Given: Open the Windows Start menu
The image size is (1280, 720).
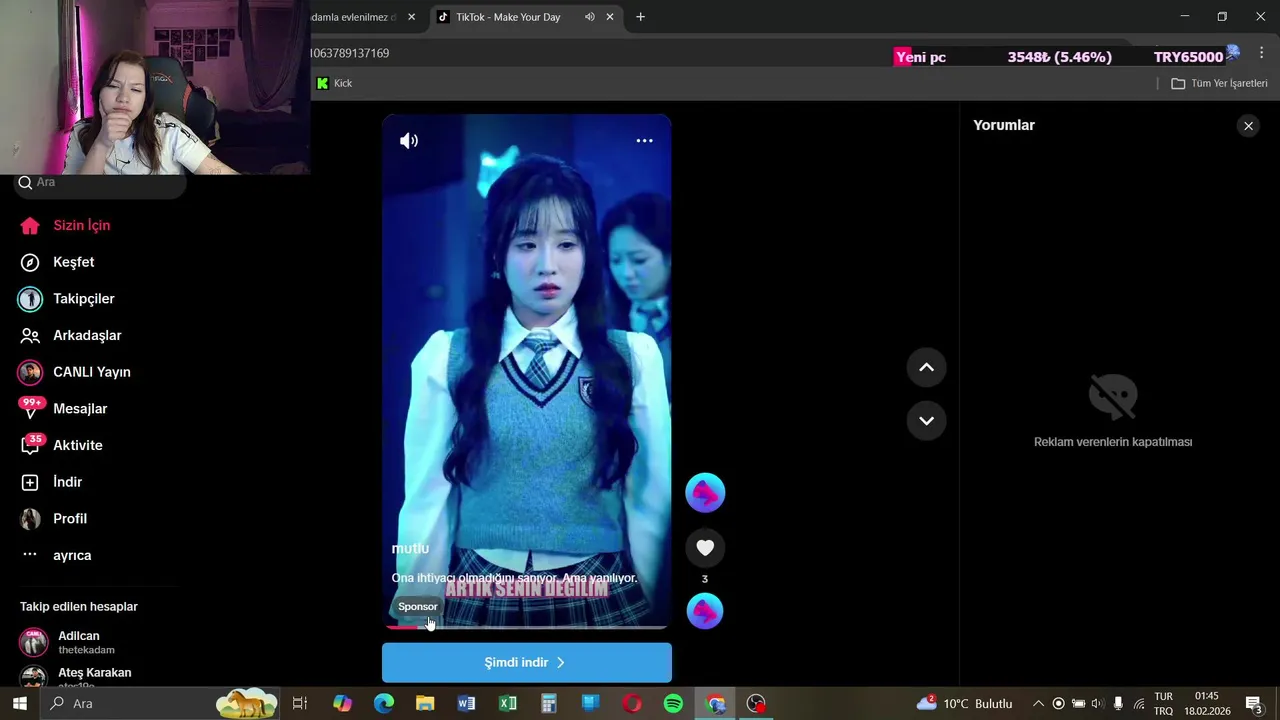Looking at the screenshot, I should [x=19, y=704].
